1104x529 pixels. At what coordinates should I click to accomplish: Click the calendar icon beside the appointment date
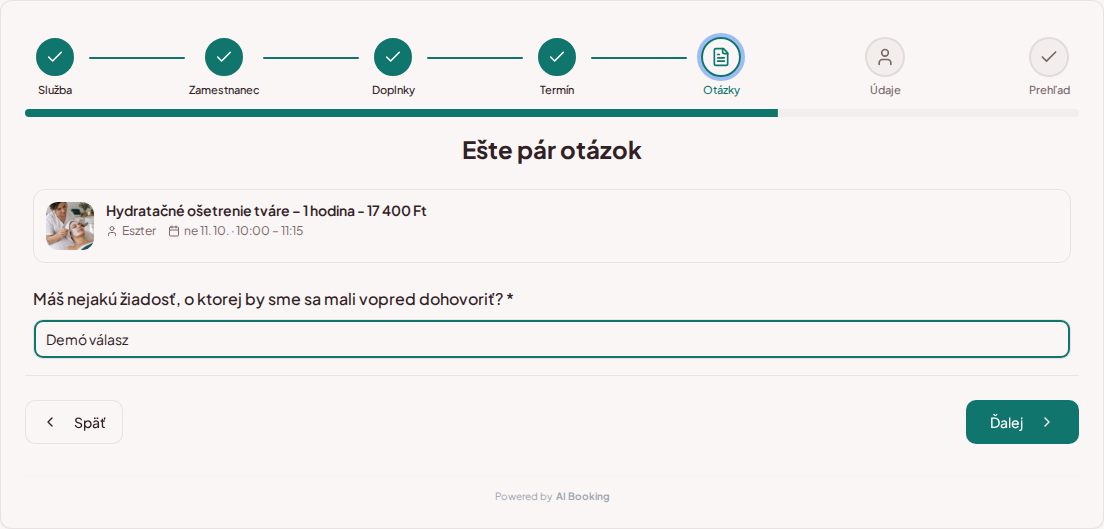(174, 231)
